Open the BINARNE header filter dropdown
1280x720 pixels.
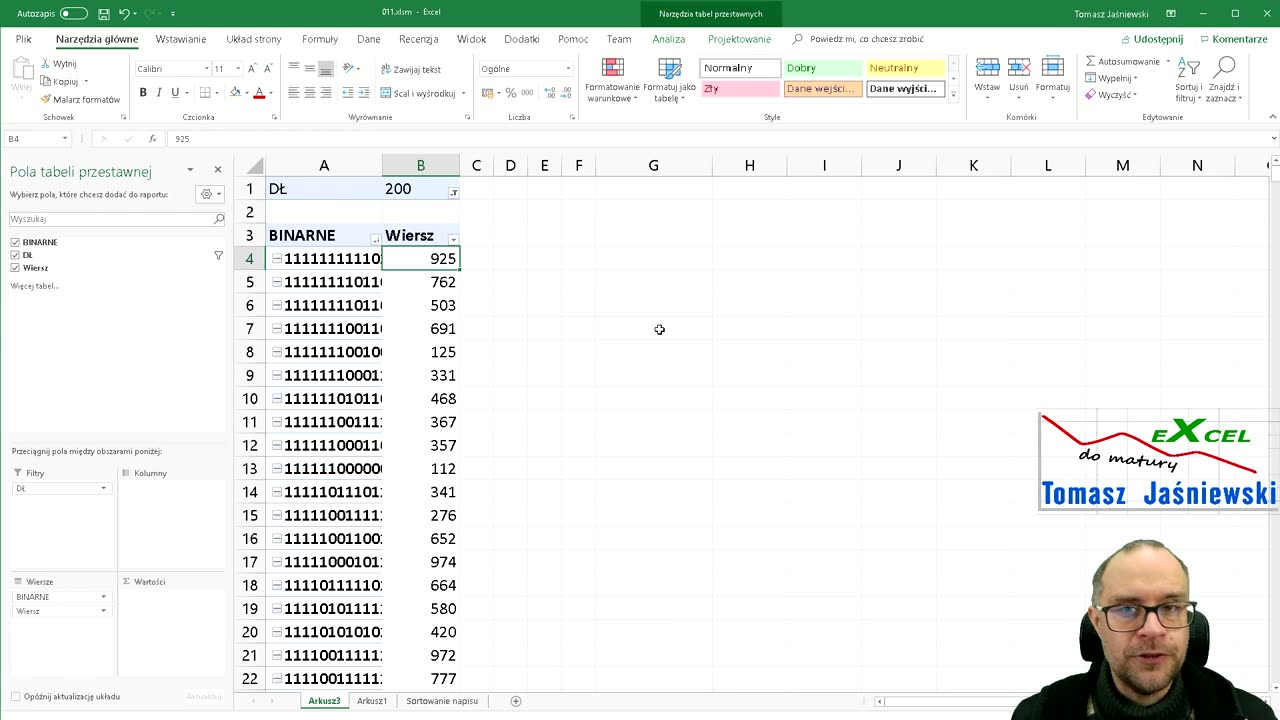coord(375,239)
